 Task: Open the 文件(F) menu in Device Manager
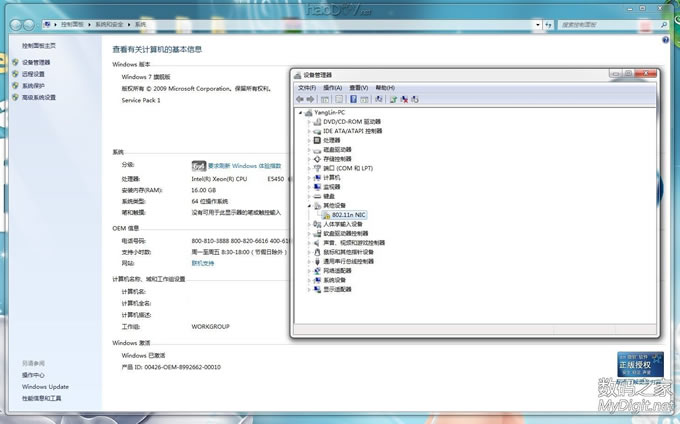[x=307, y=88]
